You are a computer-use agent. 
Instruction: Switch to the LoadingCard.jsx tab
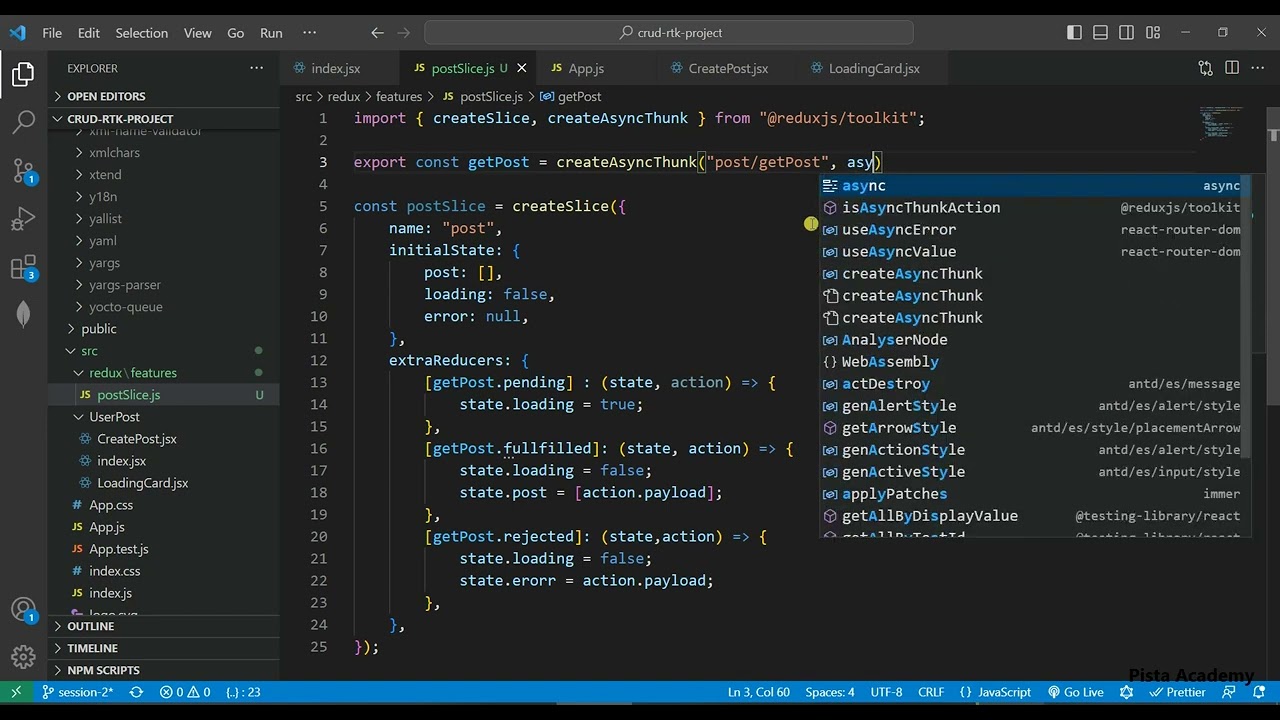pos(874,68)
